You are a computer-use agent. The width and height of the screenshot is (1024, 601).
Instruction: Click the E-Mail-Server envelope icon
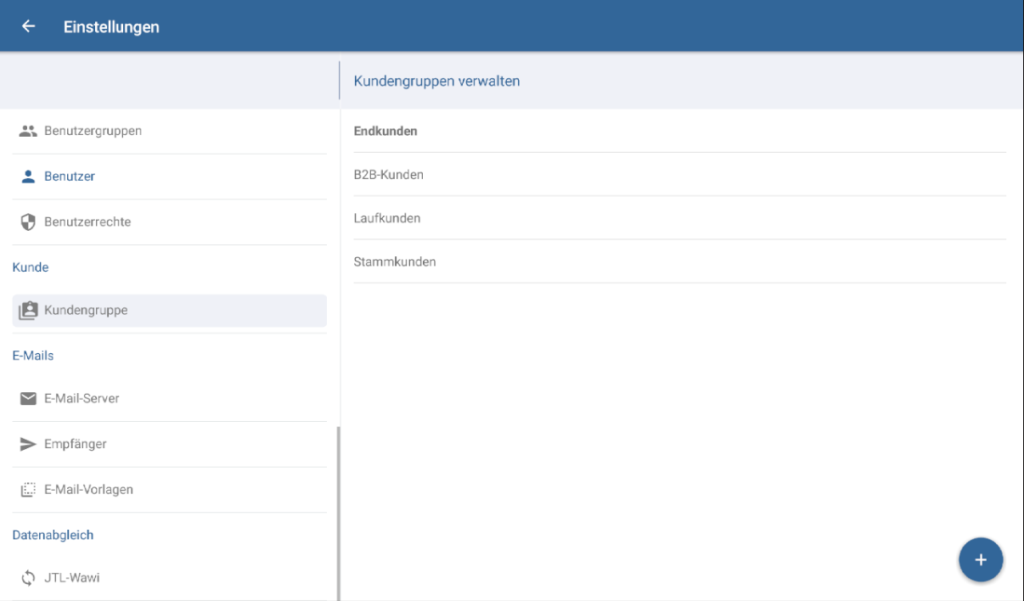coord(28,399)
